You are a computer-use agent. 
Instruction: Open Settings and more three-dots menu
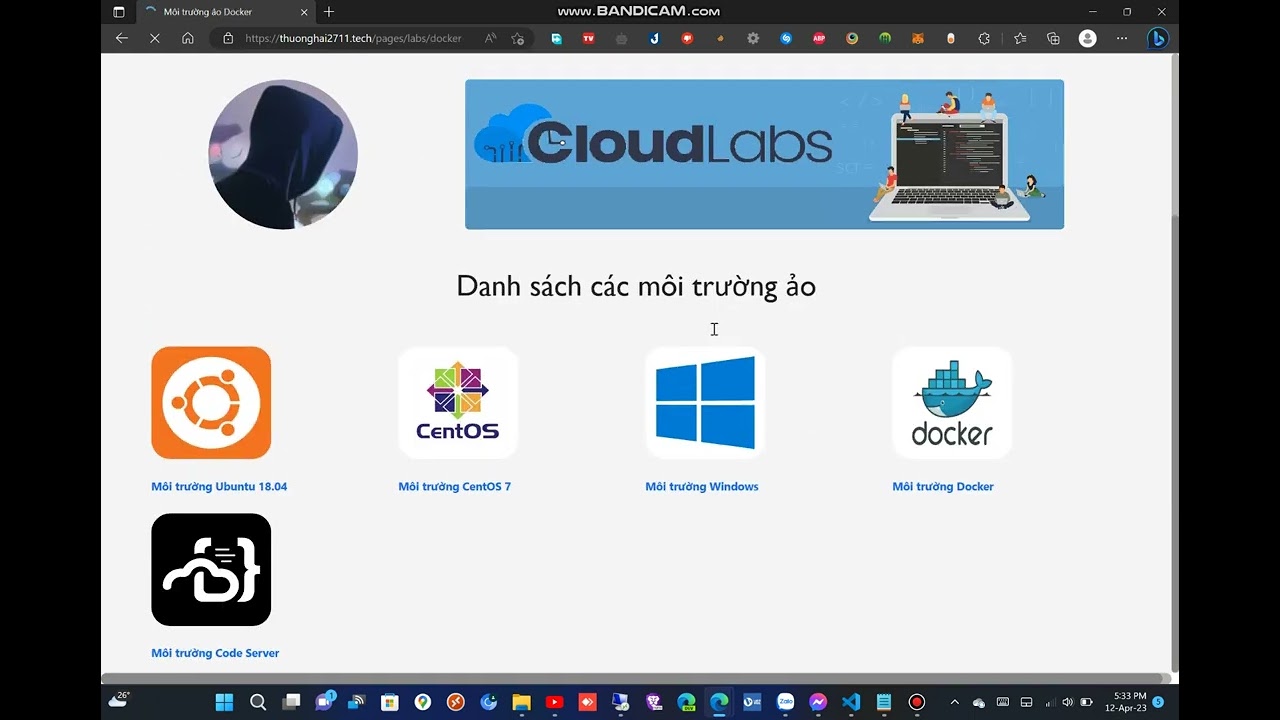pyautogui.click(x=1122, y=38)
